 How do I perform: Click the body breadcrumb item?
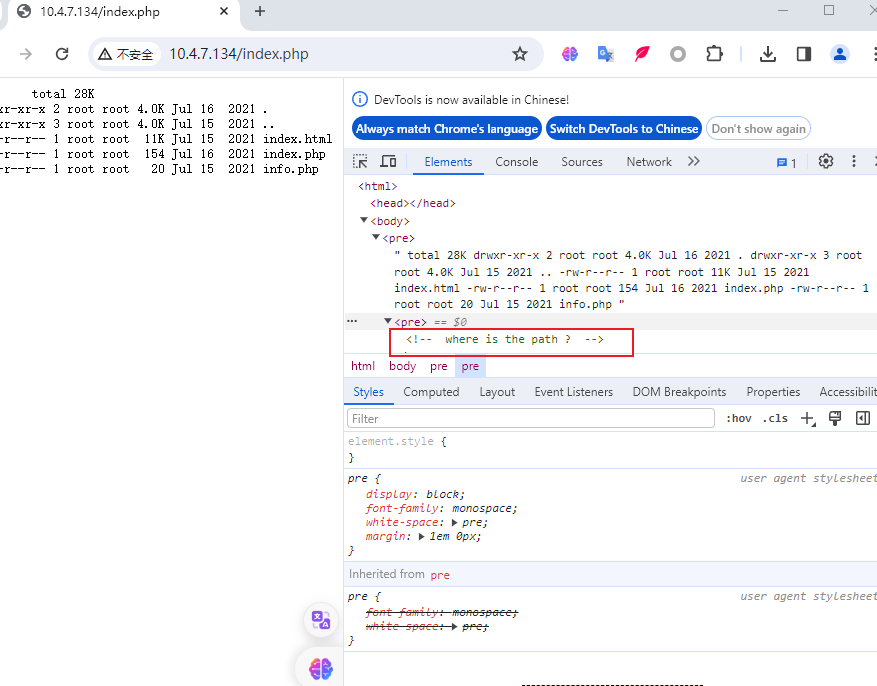click(403, 366)
